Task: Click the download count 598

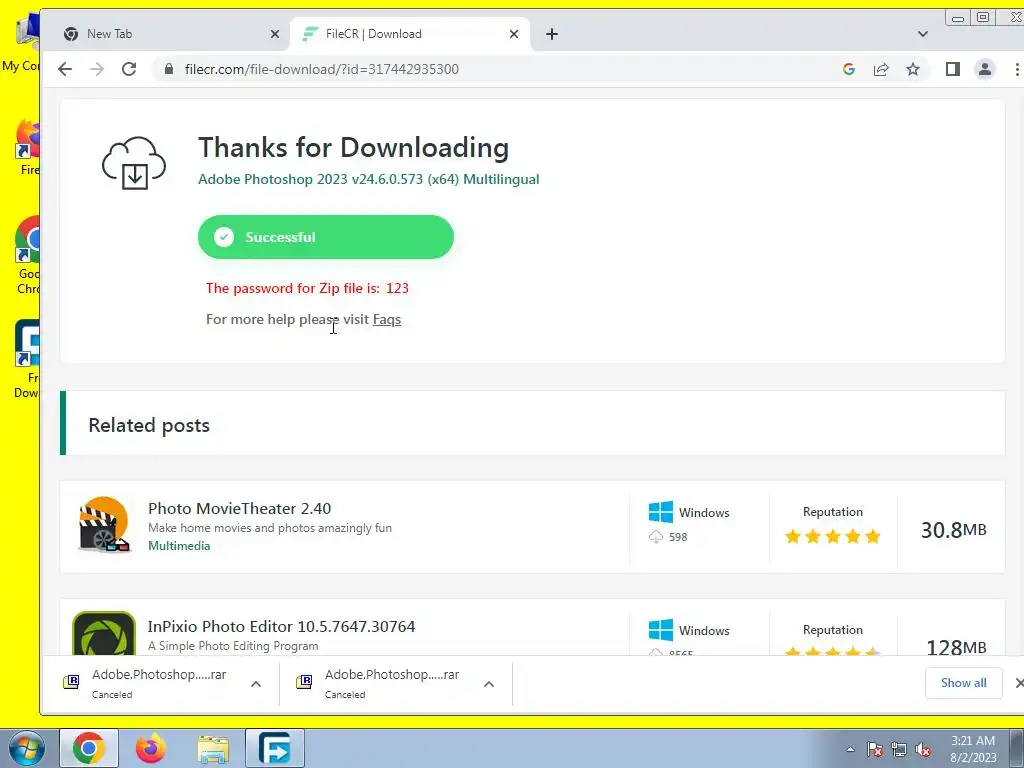Action: (x=678, y=537)
